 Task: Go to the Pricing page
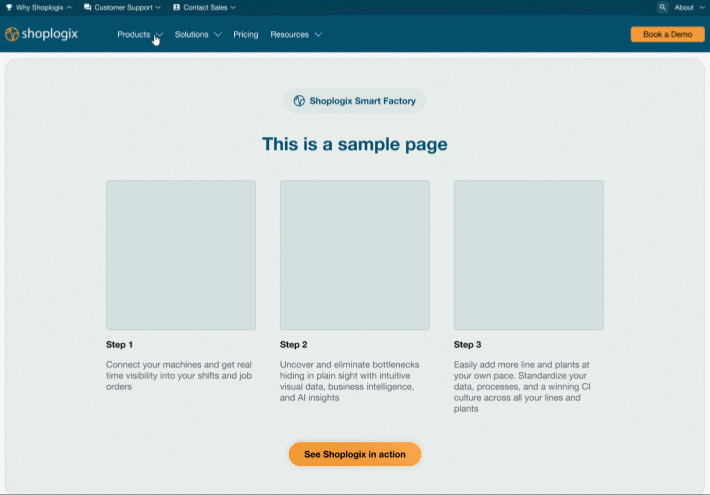pyautogui.click(x=246, y=34)
